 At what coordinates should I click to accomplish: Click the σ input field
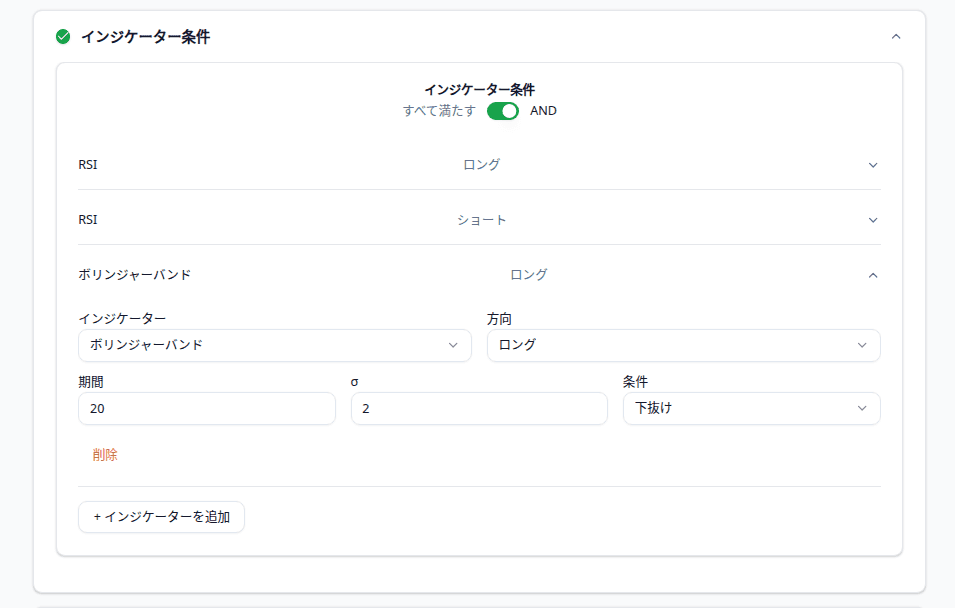pyautogui.click(x=479, y=408)
